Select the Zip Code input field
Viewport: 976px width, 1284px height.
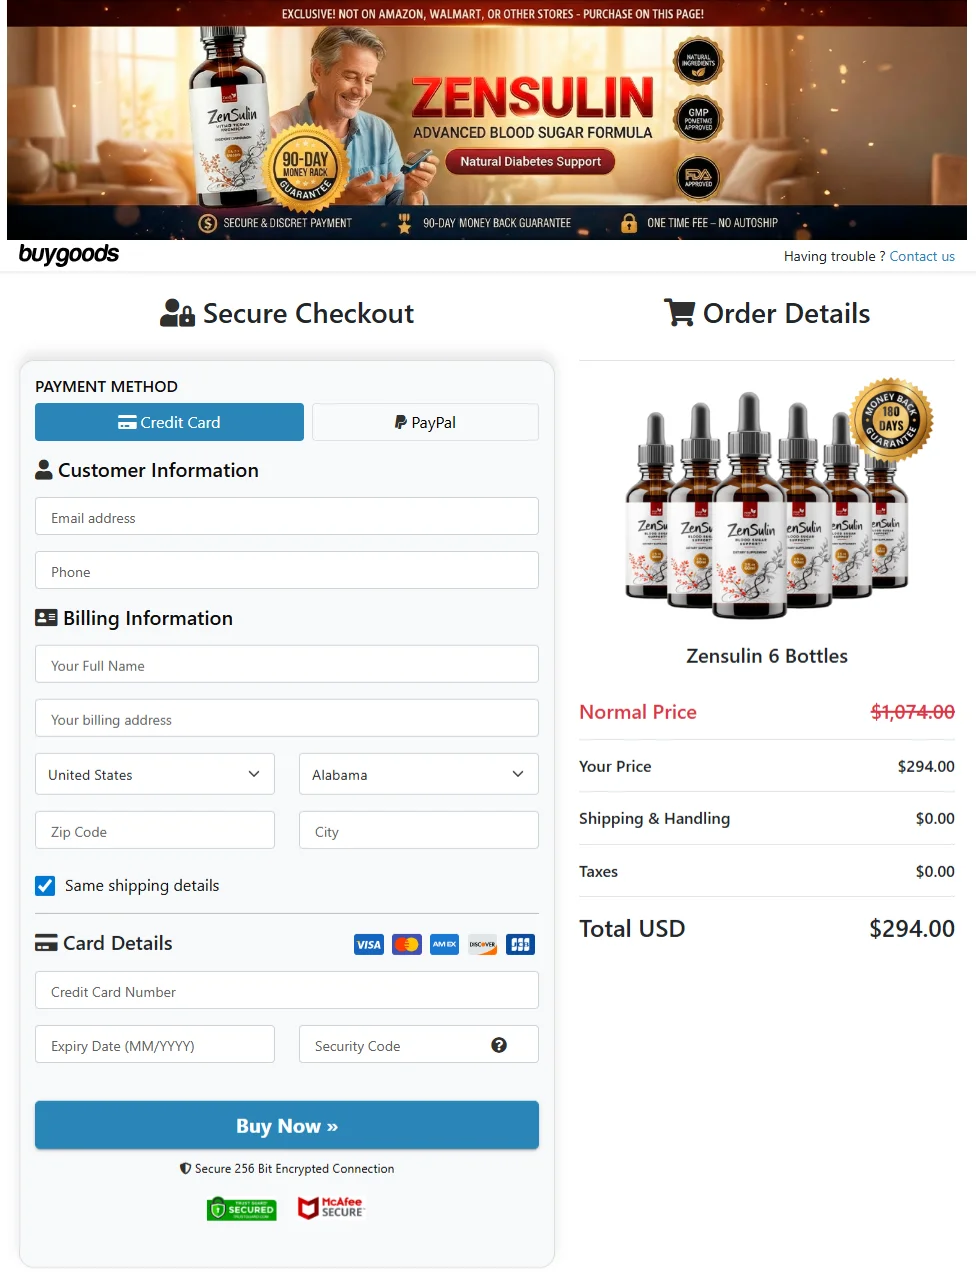(155, 830)
